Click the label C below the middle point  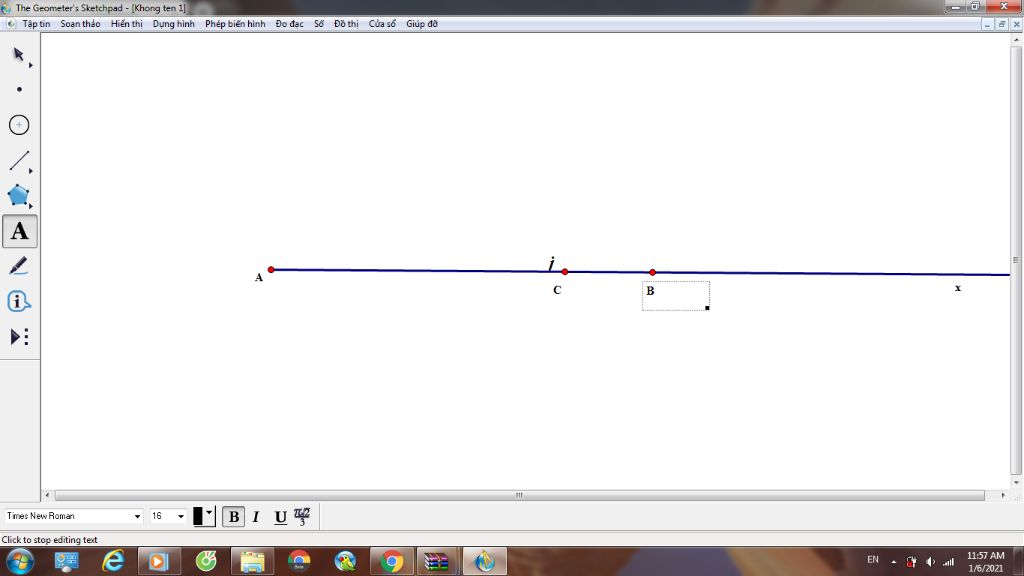click(557, 290)
